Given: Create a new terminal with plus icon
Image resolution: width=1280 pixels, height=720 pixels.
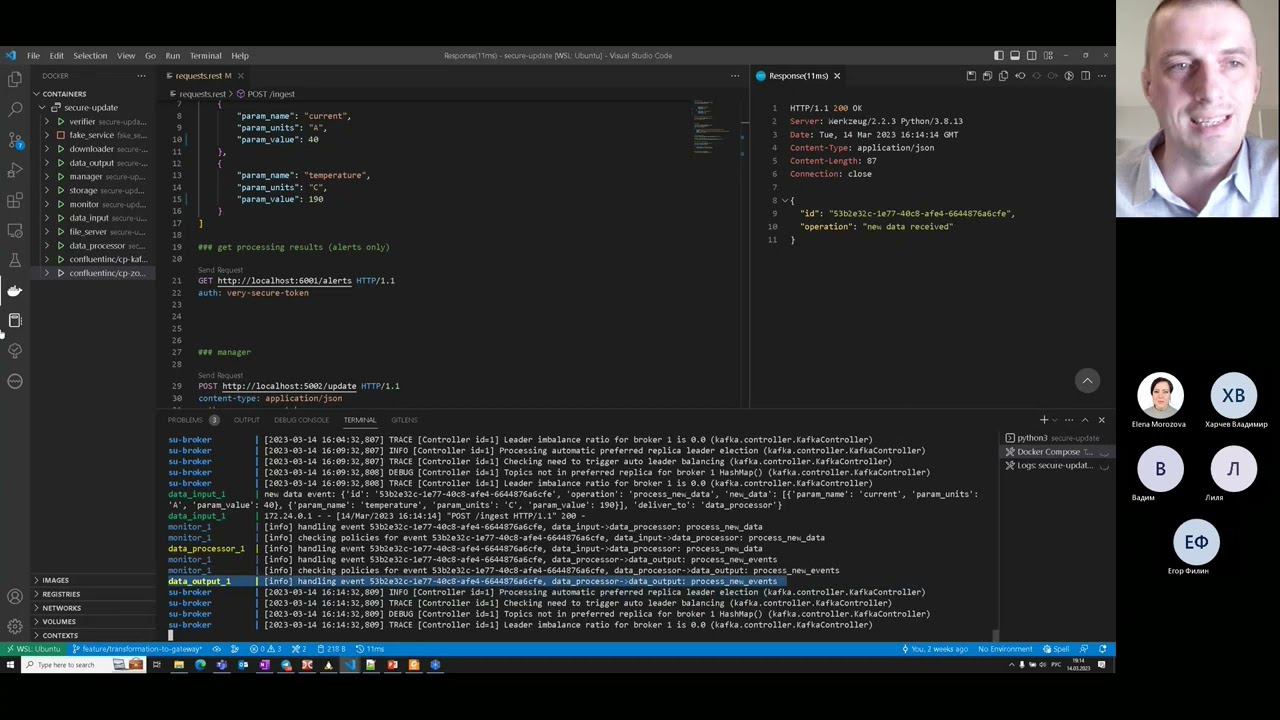Looking at the screenshot, I should (x=1044, y=420).
